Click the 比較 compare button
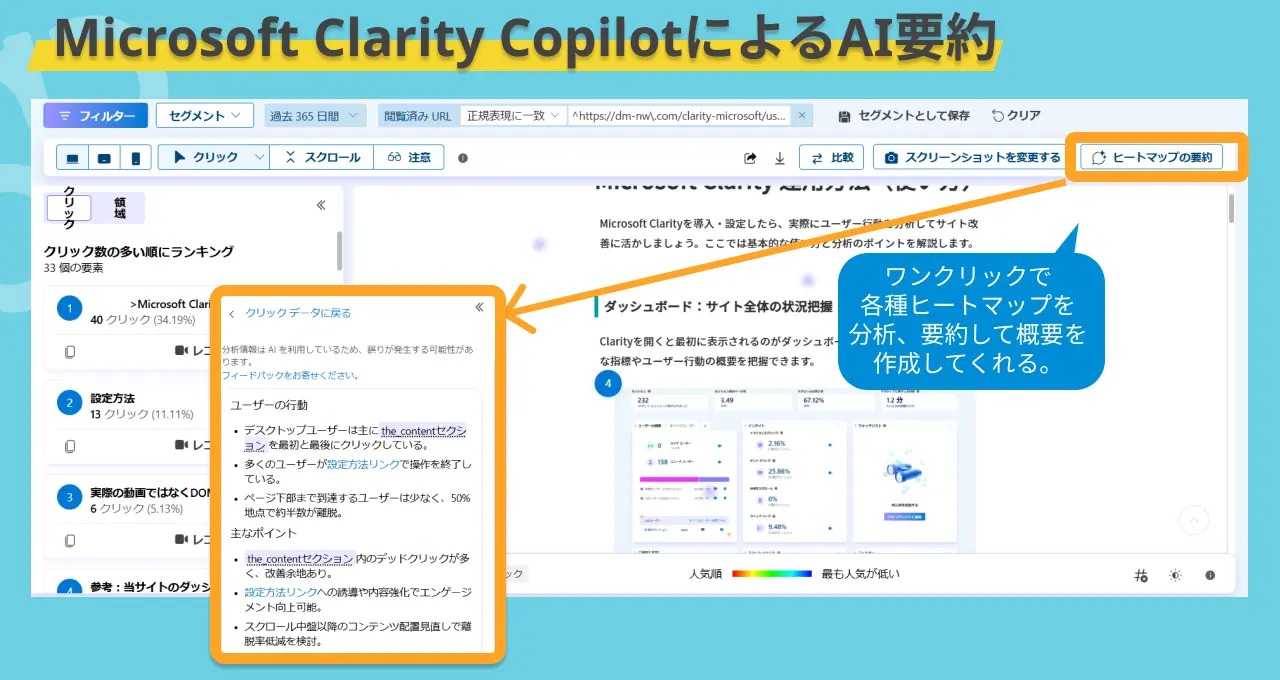This screenshot has height=680, width=1280. click(x=832, y=158)
